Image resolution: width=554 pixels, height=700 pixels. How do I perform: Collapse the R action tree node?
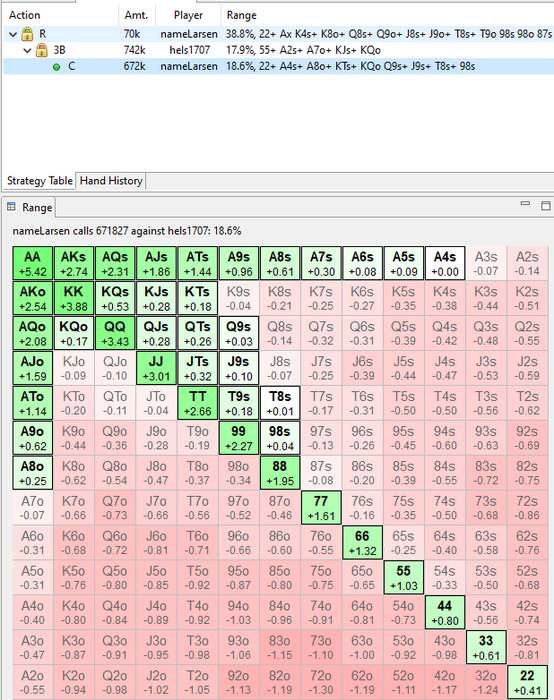tap(13, 34)
